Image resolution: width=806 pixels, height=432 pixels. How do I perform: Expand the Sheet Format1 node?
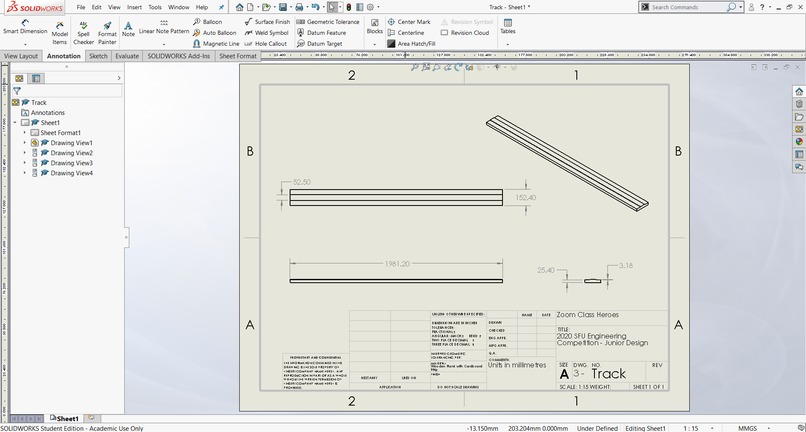pyautogui.click(x=25, y=133)
